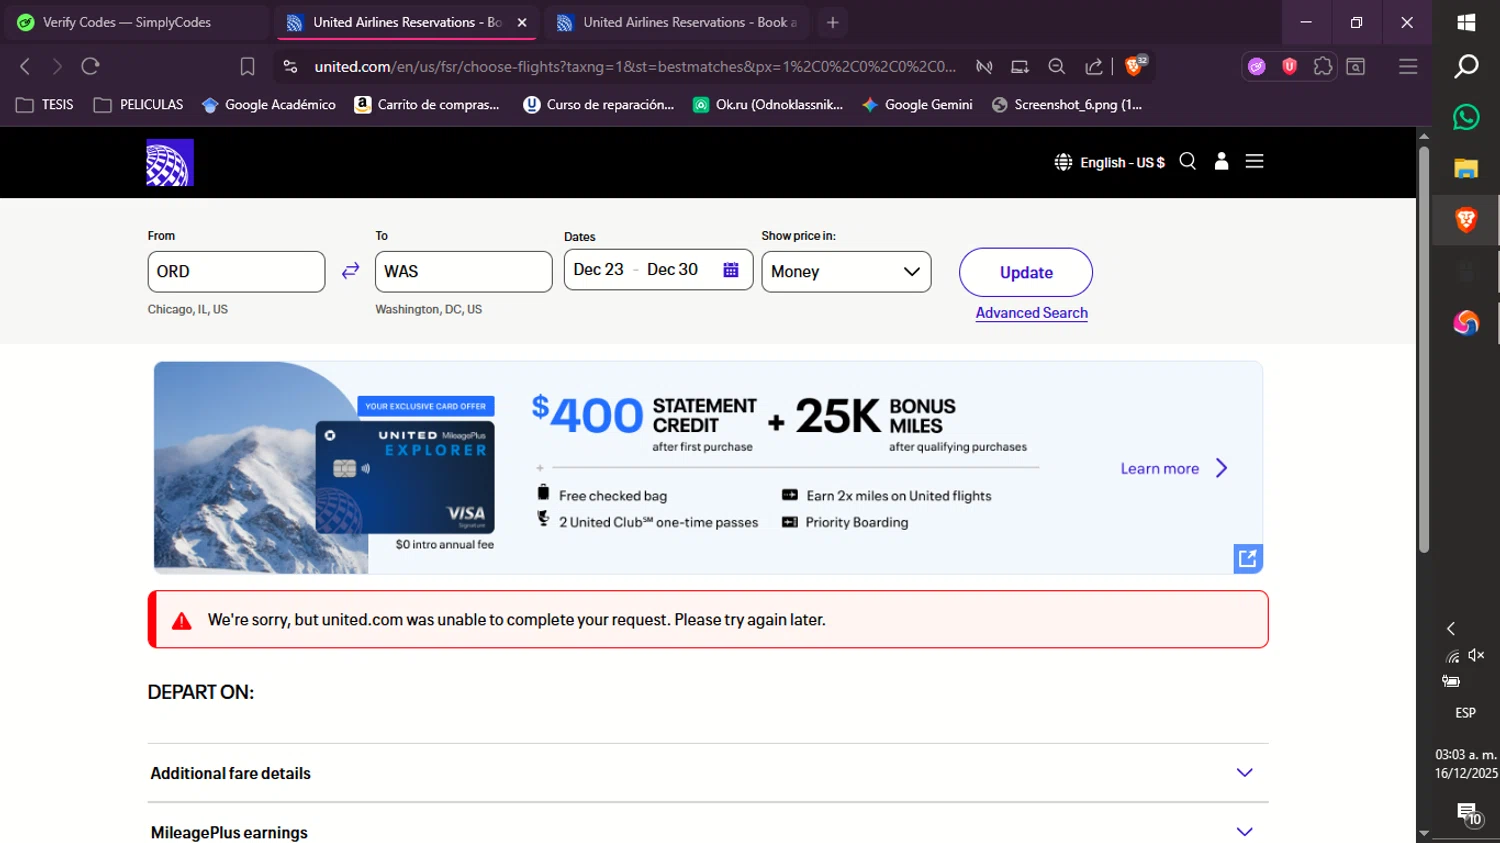This screenshot has width=1500, height=843.
Task: Click the browser forward arrow
Action: pos(57,66)
